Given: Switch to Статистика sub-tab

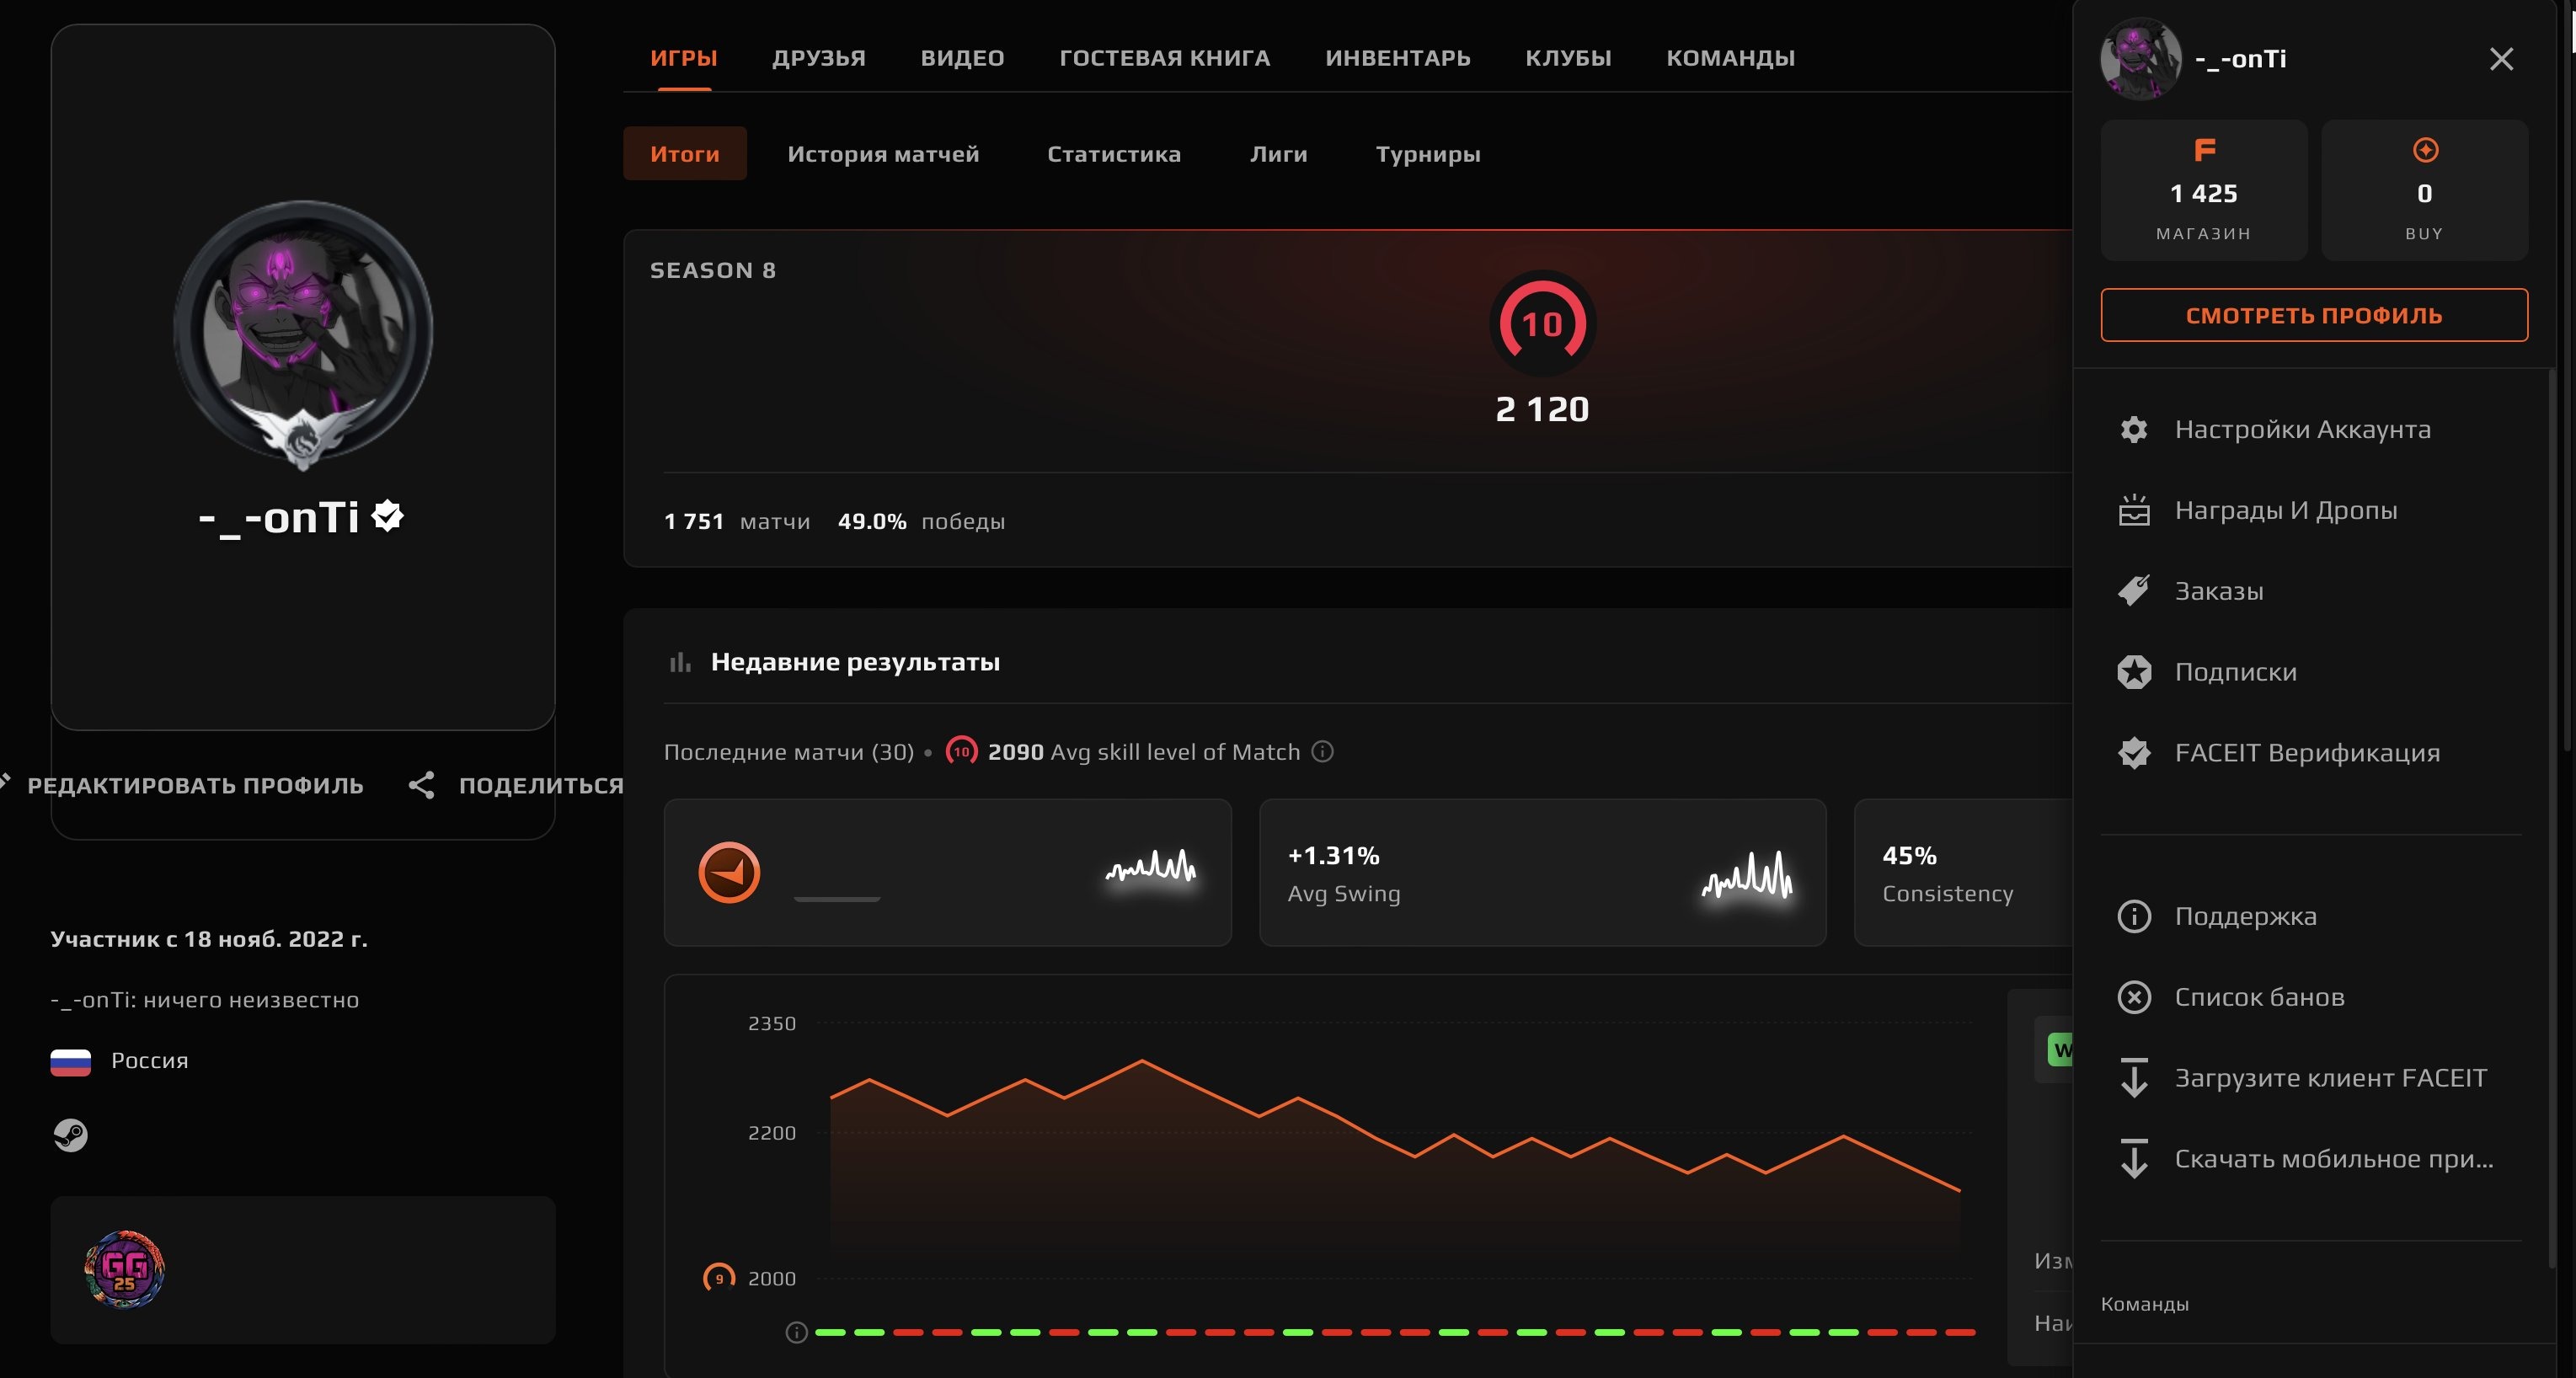Looking at the screenshot, I should click(1114, 153).
